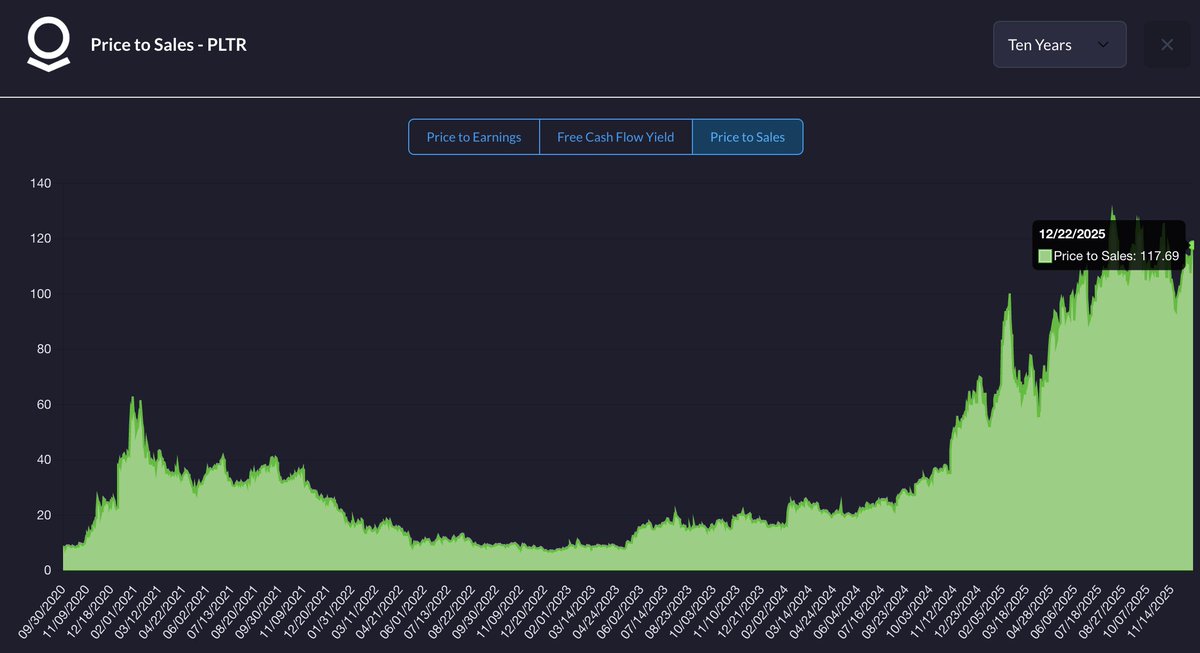Click the February 2025 peak near 100
Image resolution: width=1200 pixels, height=653 pixels.
click(x=1010, y=295)
